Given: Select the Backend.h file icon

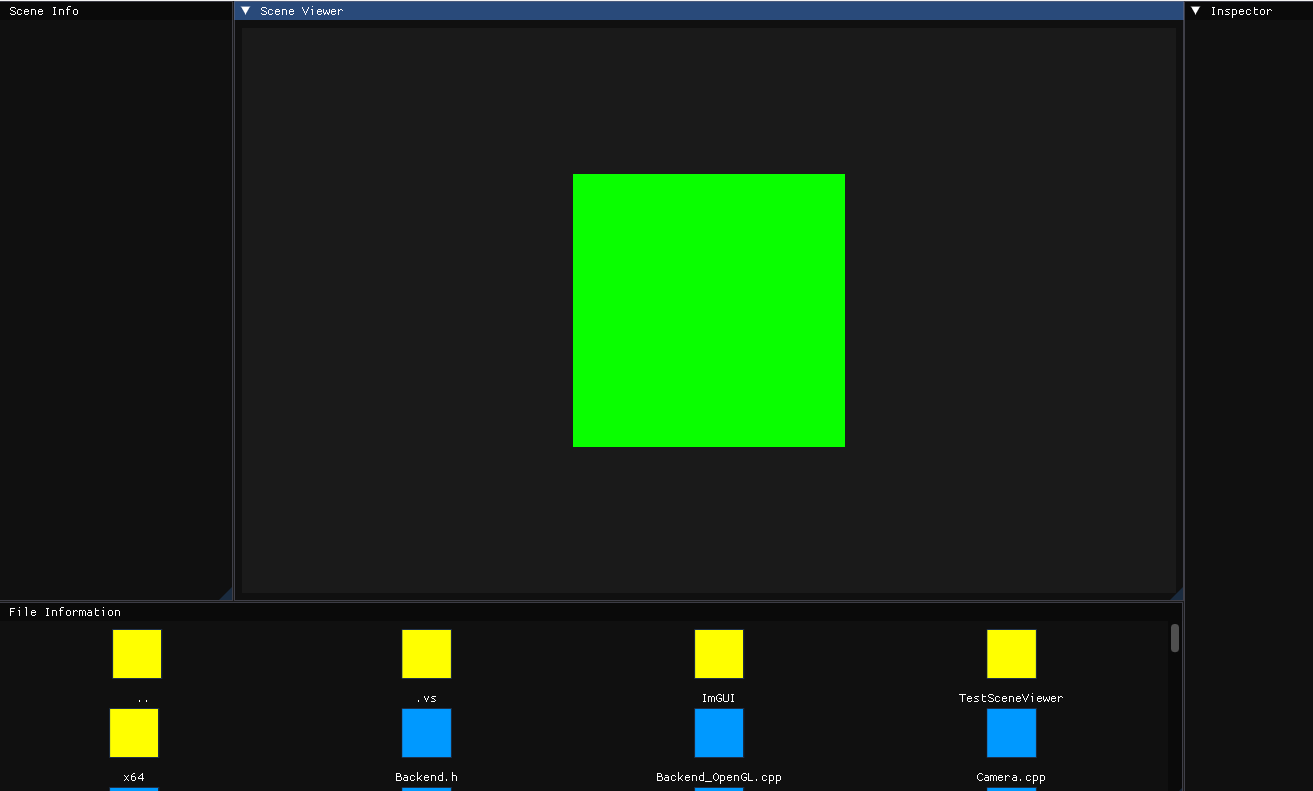Looking at the screenshot, I should pos(427,733).
